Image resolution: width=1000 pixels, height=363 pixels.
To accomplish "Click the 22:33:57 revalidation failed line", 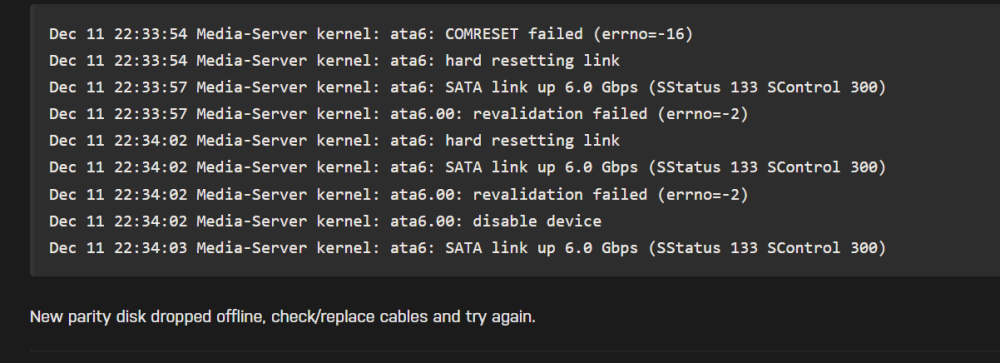I will point(399,114).
